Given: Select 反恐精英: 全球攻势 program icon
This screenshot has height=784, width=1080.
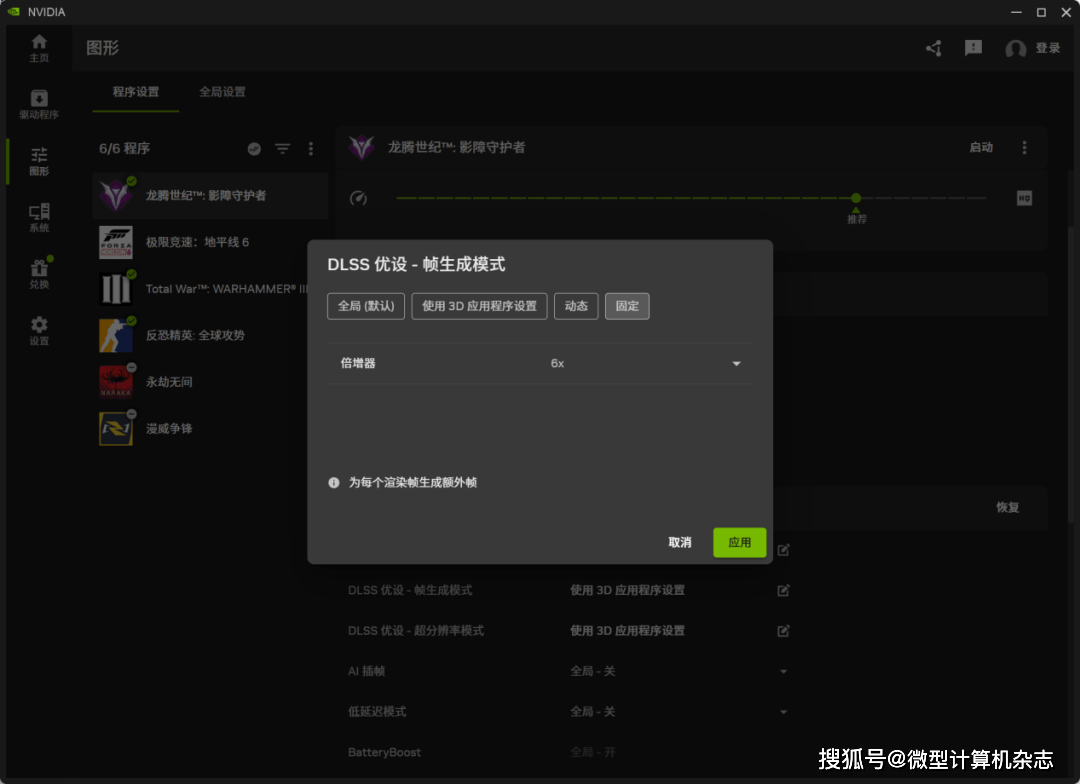Looking at the screenshot, I should pyautogui.click(x=116, y=336).
